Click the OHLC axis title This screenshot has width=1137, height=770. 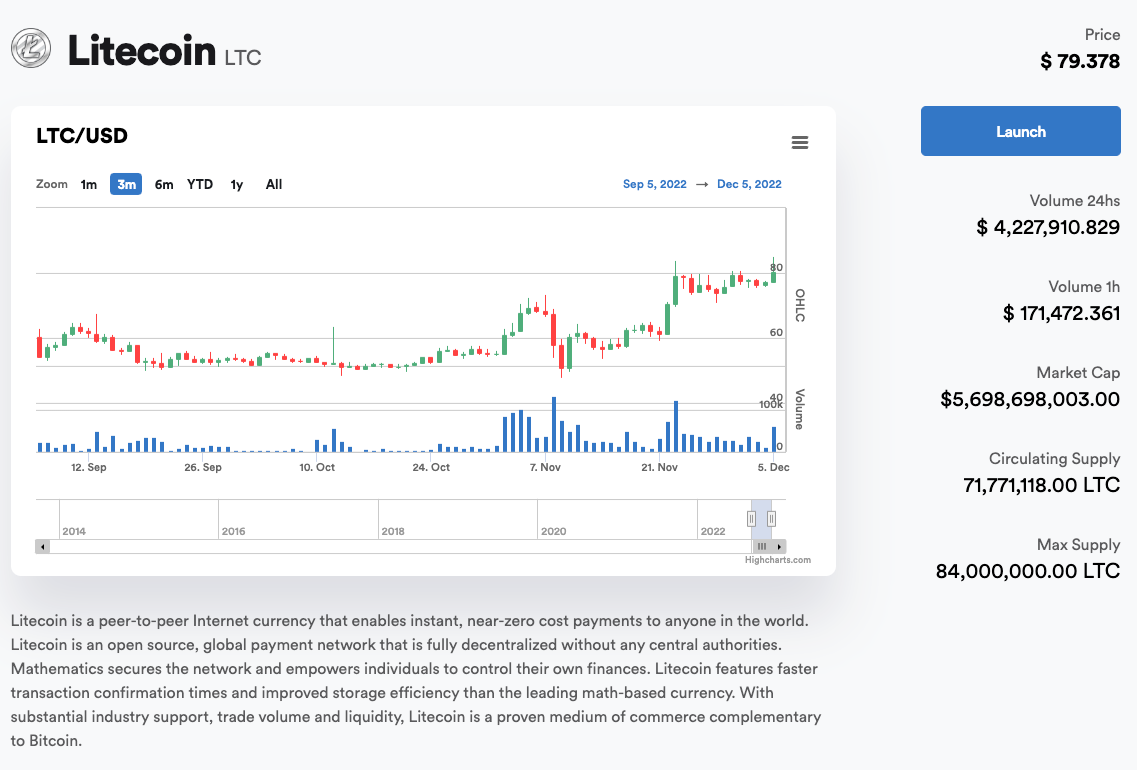(800, 305)
